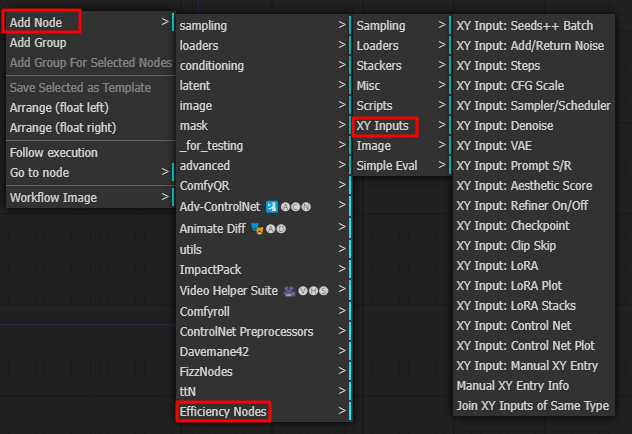
Task: Add XY Input: Steps node
Action: click(534, 66)
